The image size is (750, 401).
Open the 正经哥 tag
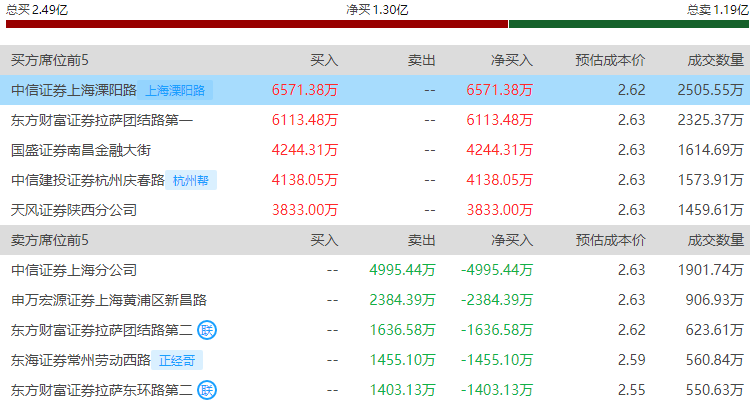177,360
